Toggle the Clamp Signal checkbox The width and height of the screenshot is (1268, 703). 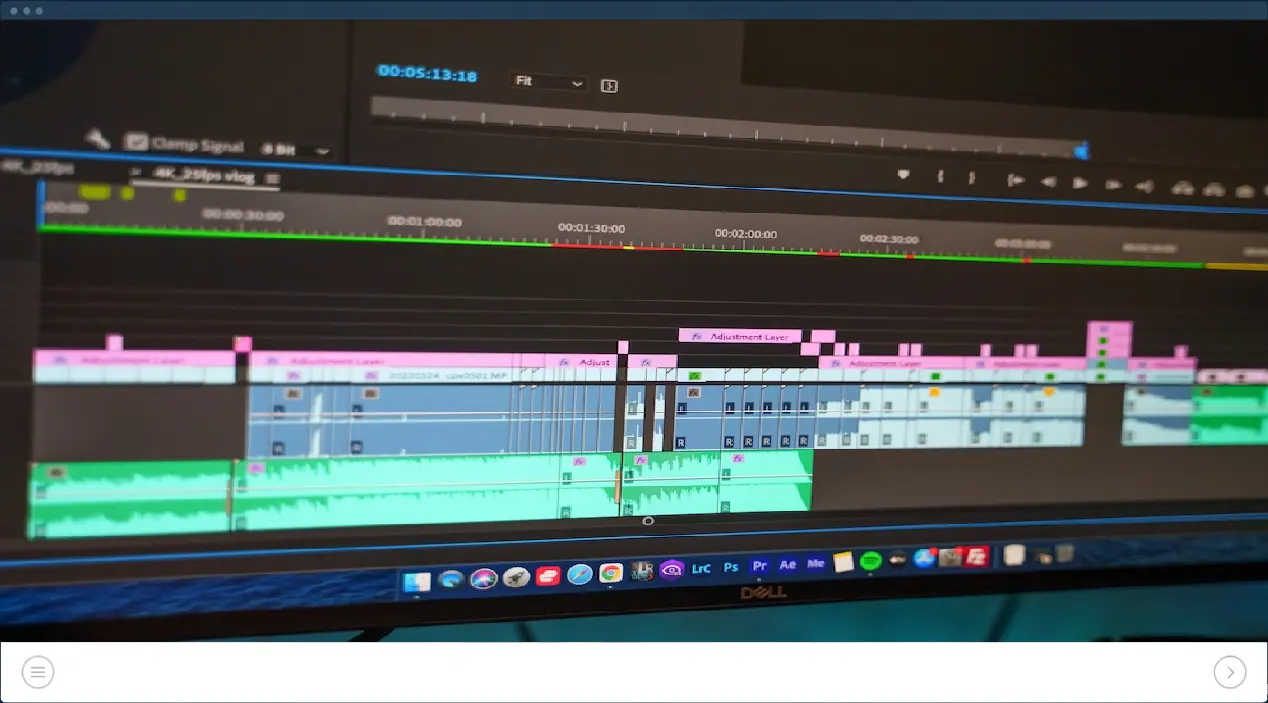[136, 142]
